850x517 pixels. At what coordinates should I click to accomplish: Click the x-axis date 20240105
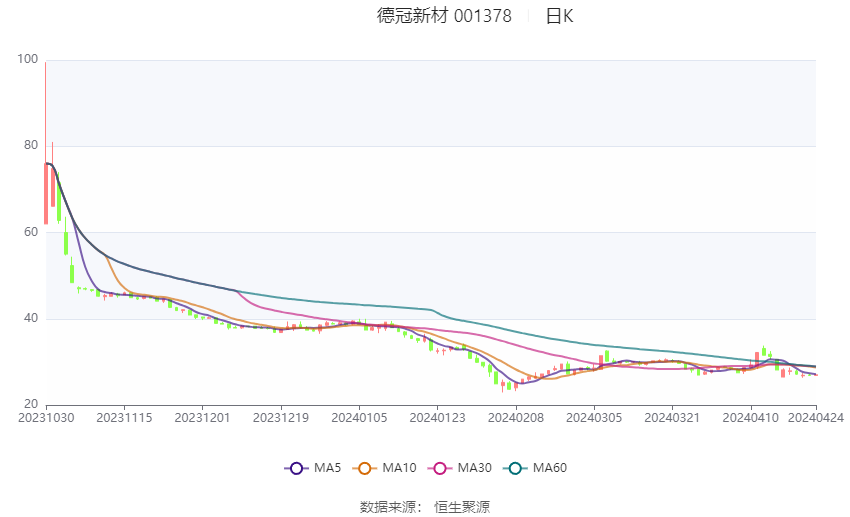tap(359, 418)
